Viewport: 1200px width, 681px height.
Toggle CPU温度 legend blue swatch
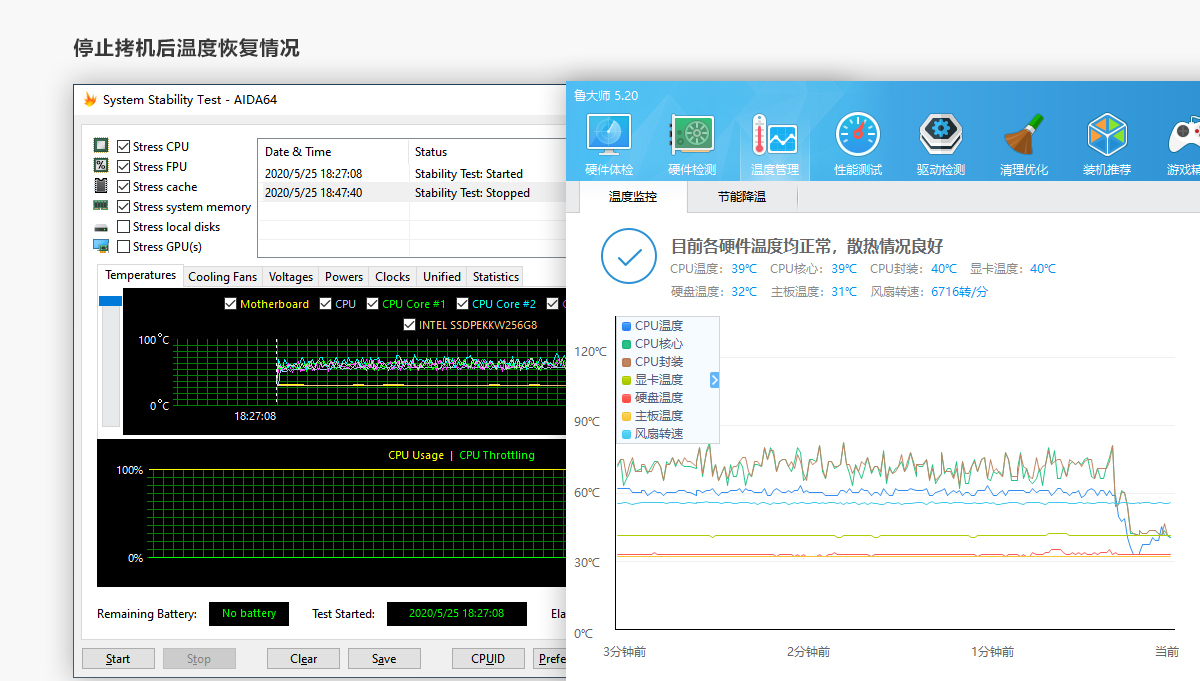pyautogui.click(x=626, y=326)
